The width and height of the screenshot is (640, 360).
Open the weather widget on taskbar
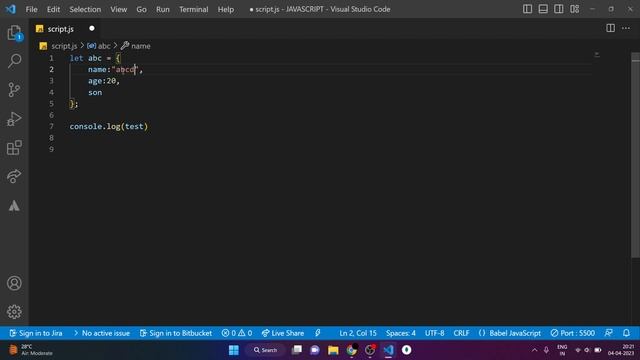31,350
